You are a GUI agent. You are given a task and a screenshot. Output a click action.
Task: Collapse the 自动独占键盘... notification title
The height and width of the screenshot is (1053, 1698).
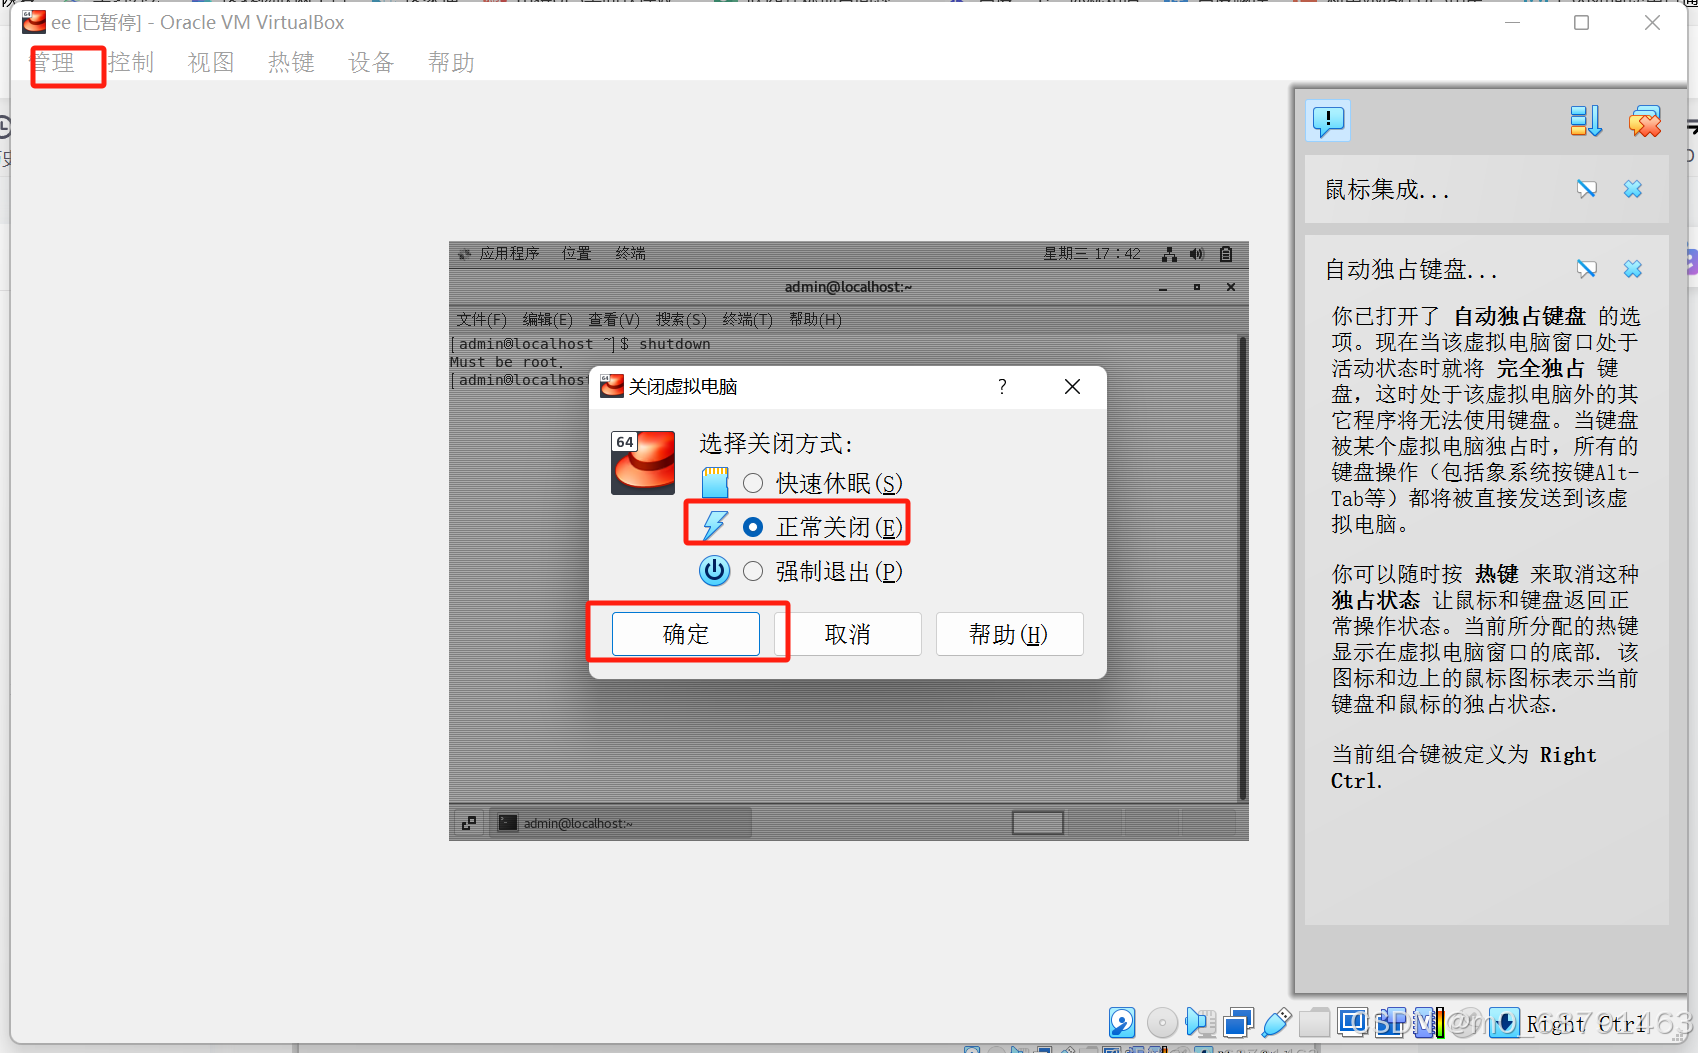point(1411,270)
